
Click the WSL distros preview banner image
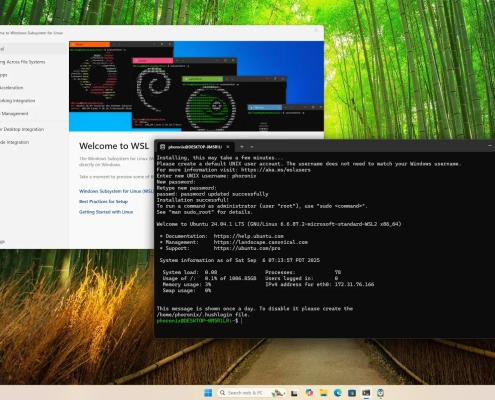click(x=196, y=86)
